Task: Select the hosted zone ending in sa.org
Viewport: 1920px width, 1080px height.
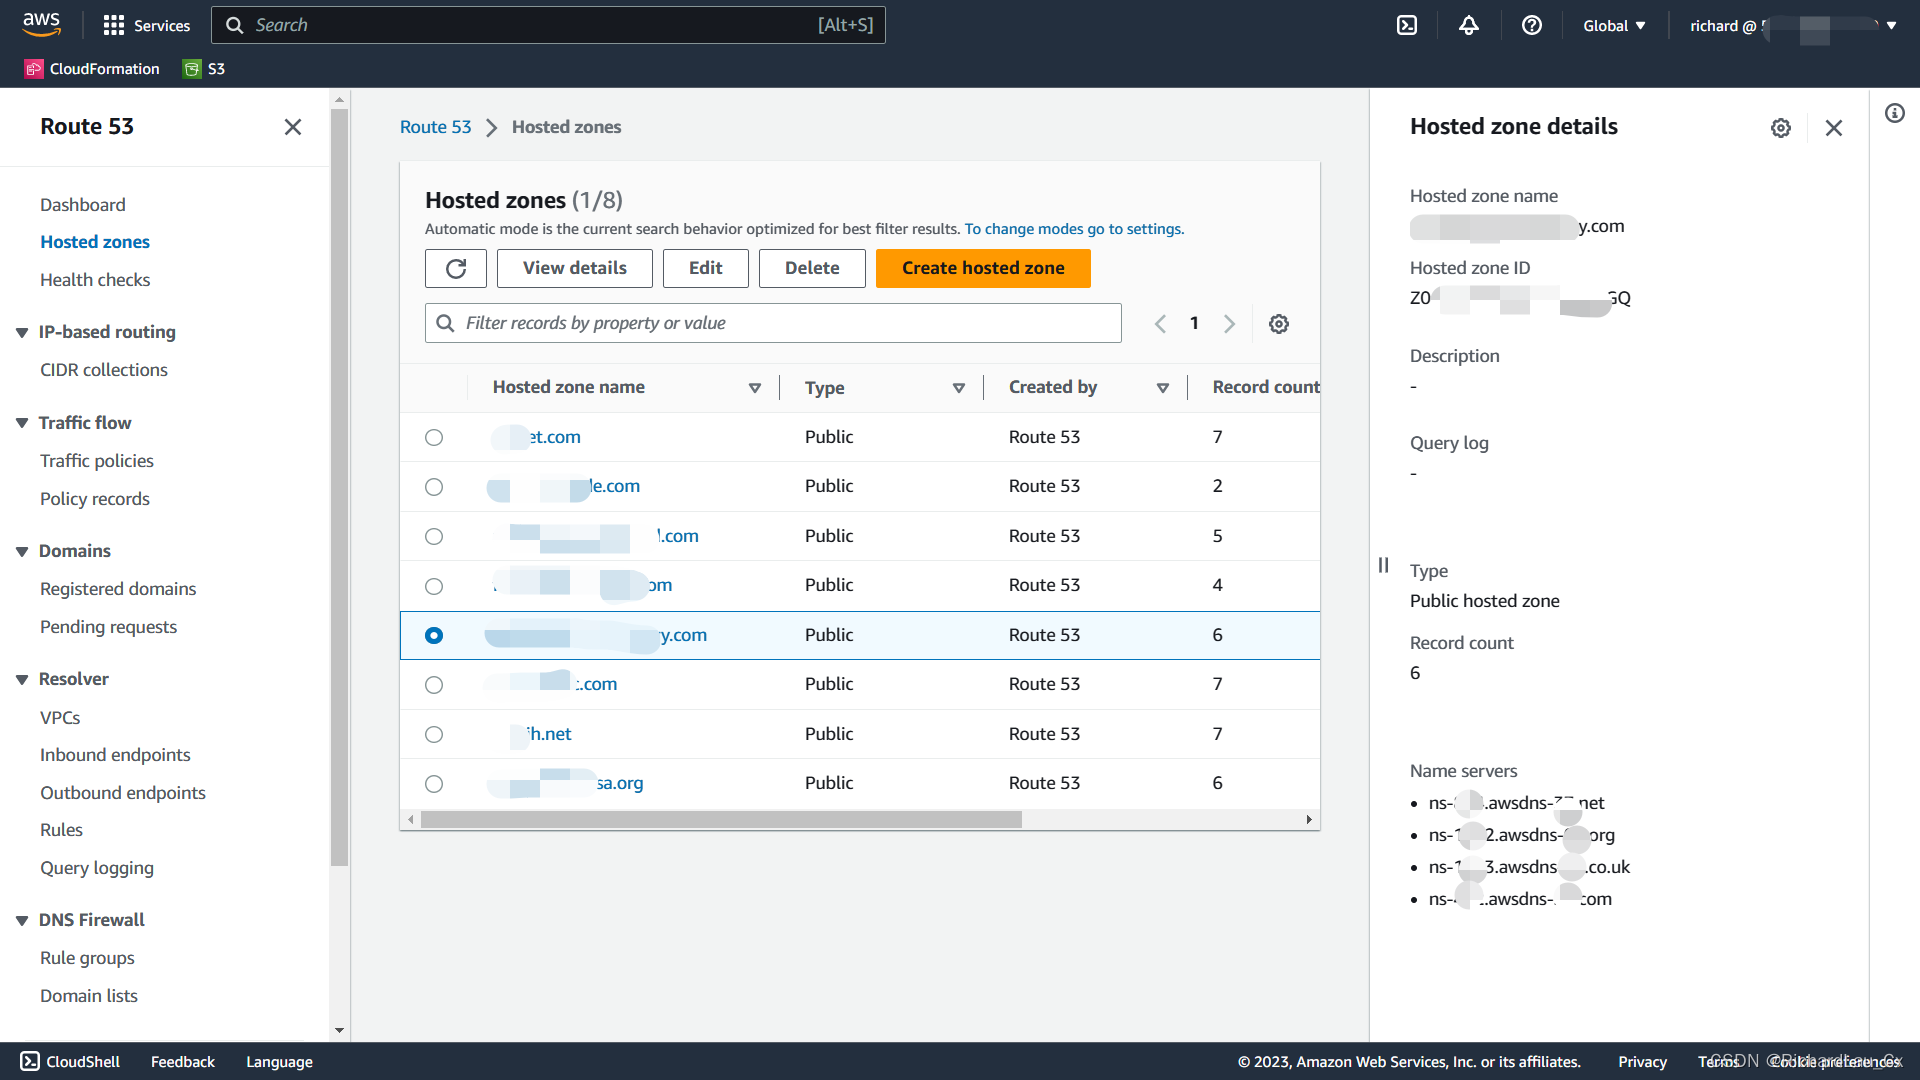Action: pos(434,784)
